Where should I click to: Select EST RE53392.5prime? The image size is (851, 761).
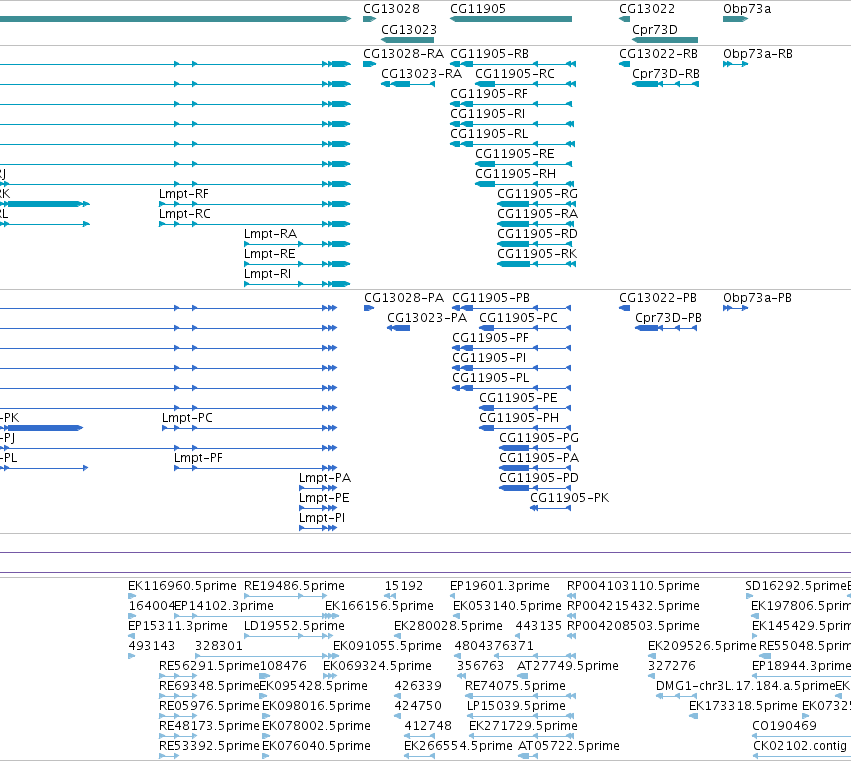pyautogui.click(x=209, y=746)
